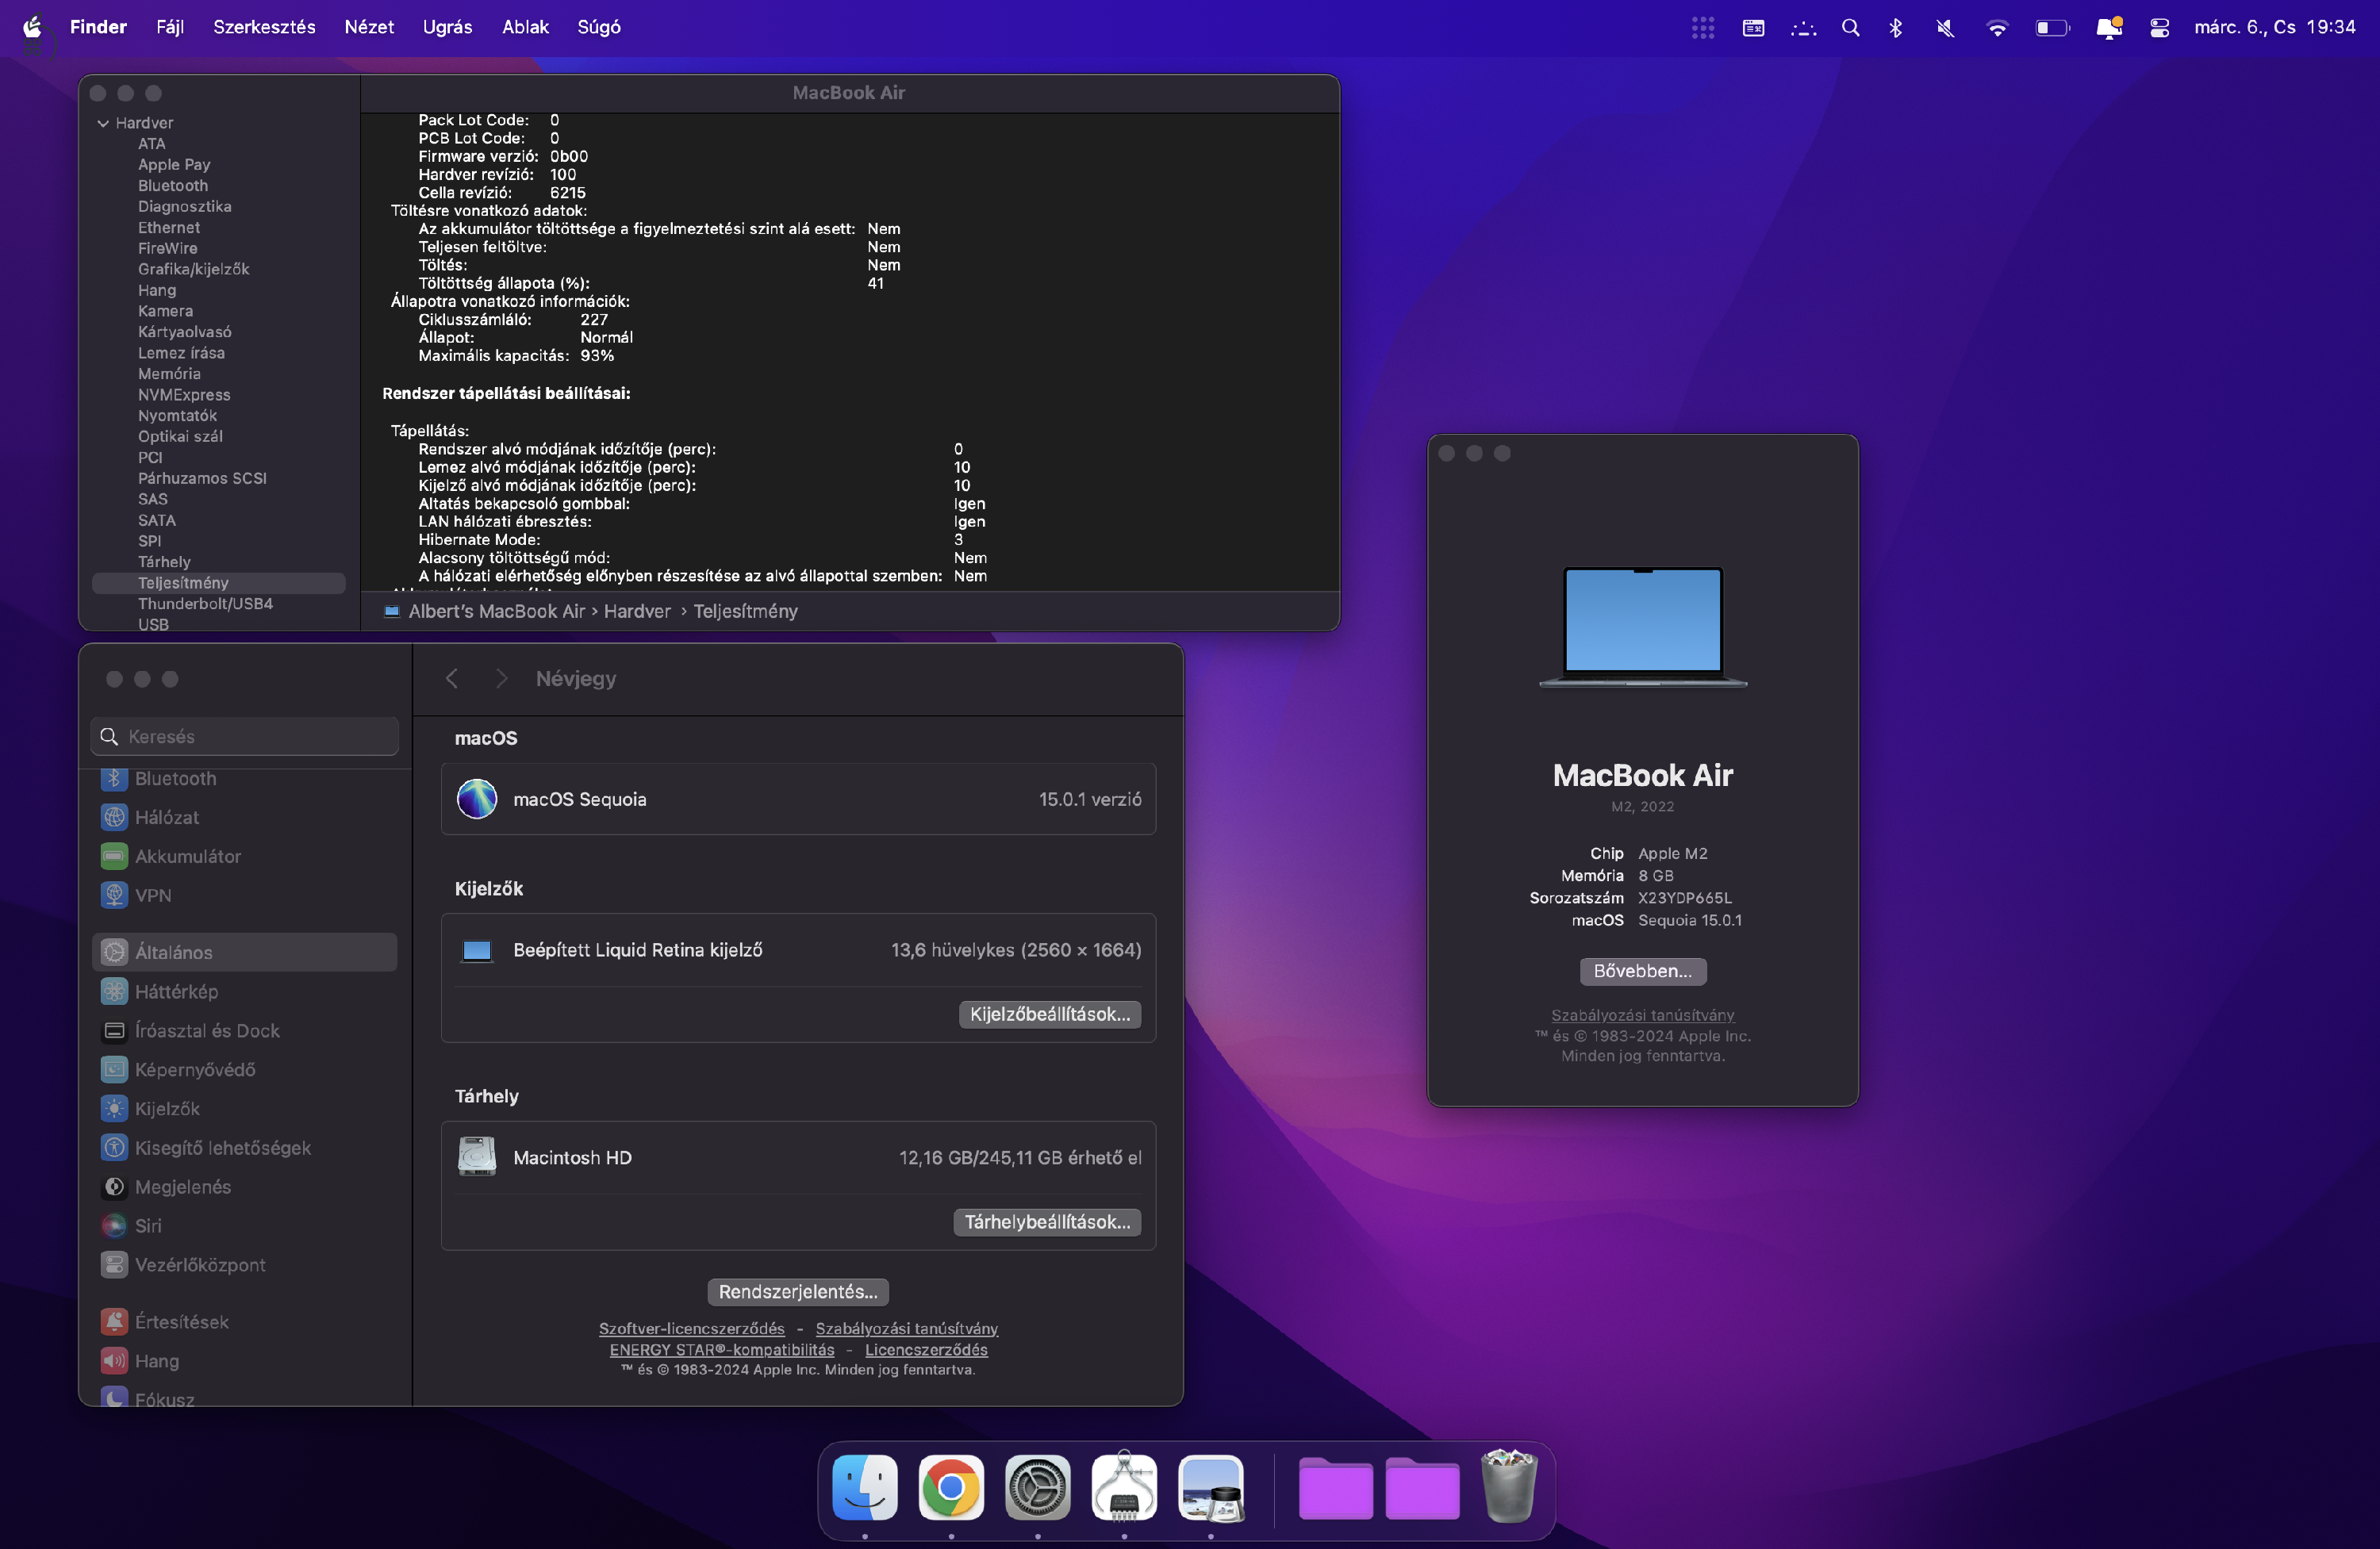Viewport: 2380px width, 1549px height.
Task: Go back with Névjegy back chevron
Action: 452,678
